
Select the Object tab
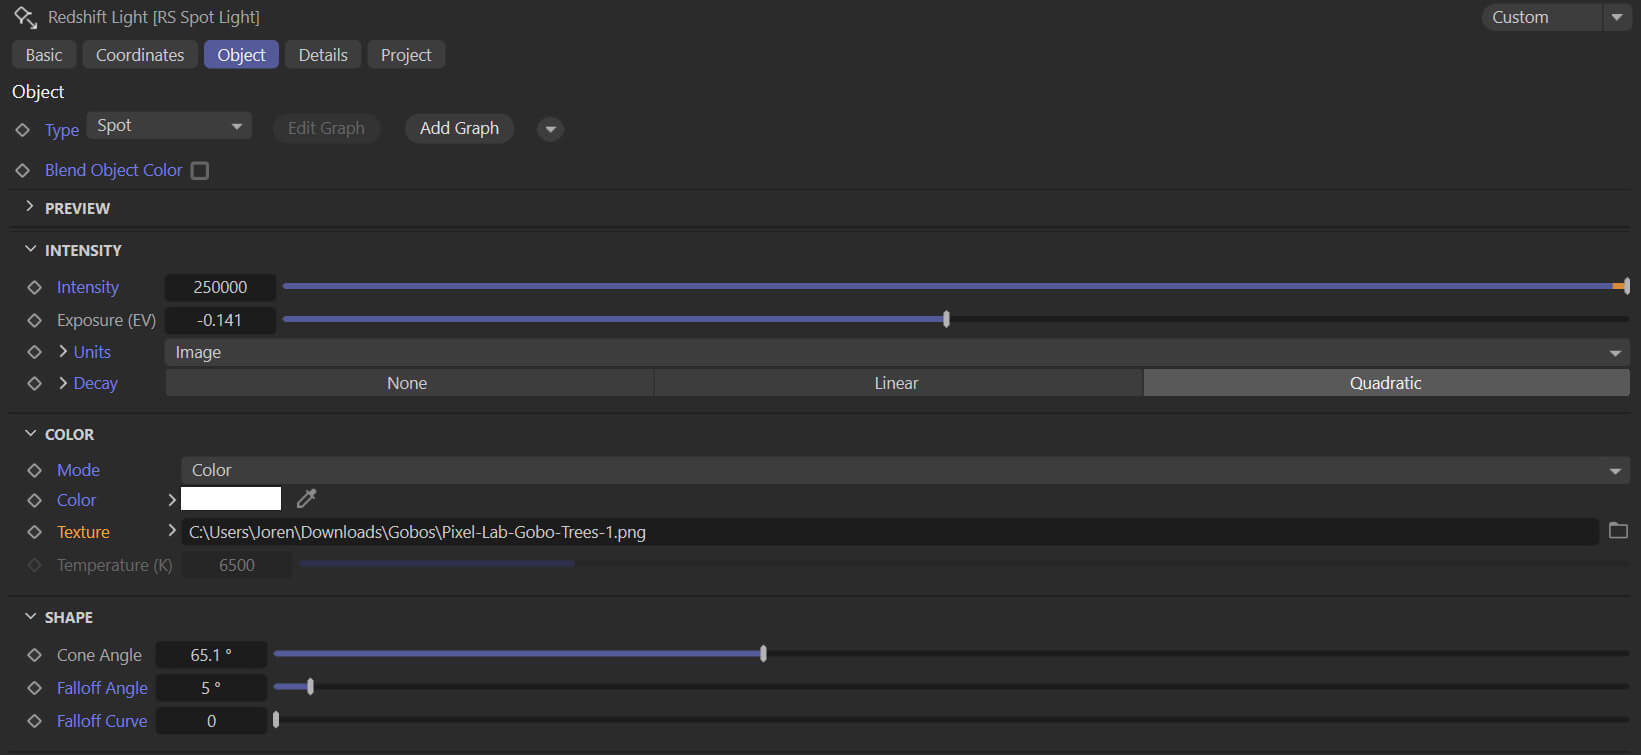click(241, 55)
